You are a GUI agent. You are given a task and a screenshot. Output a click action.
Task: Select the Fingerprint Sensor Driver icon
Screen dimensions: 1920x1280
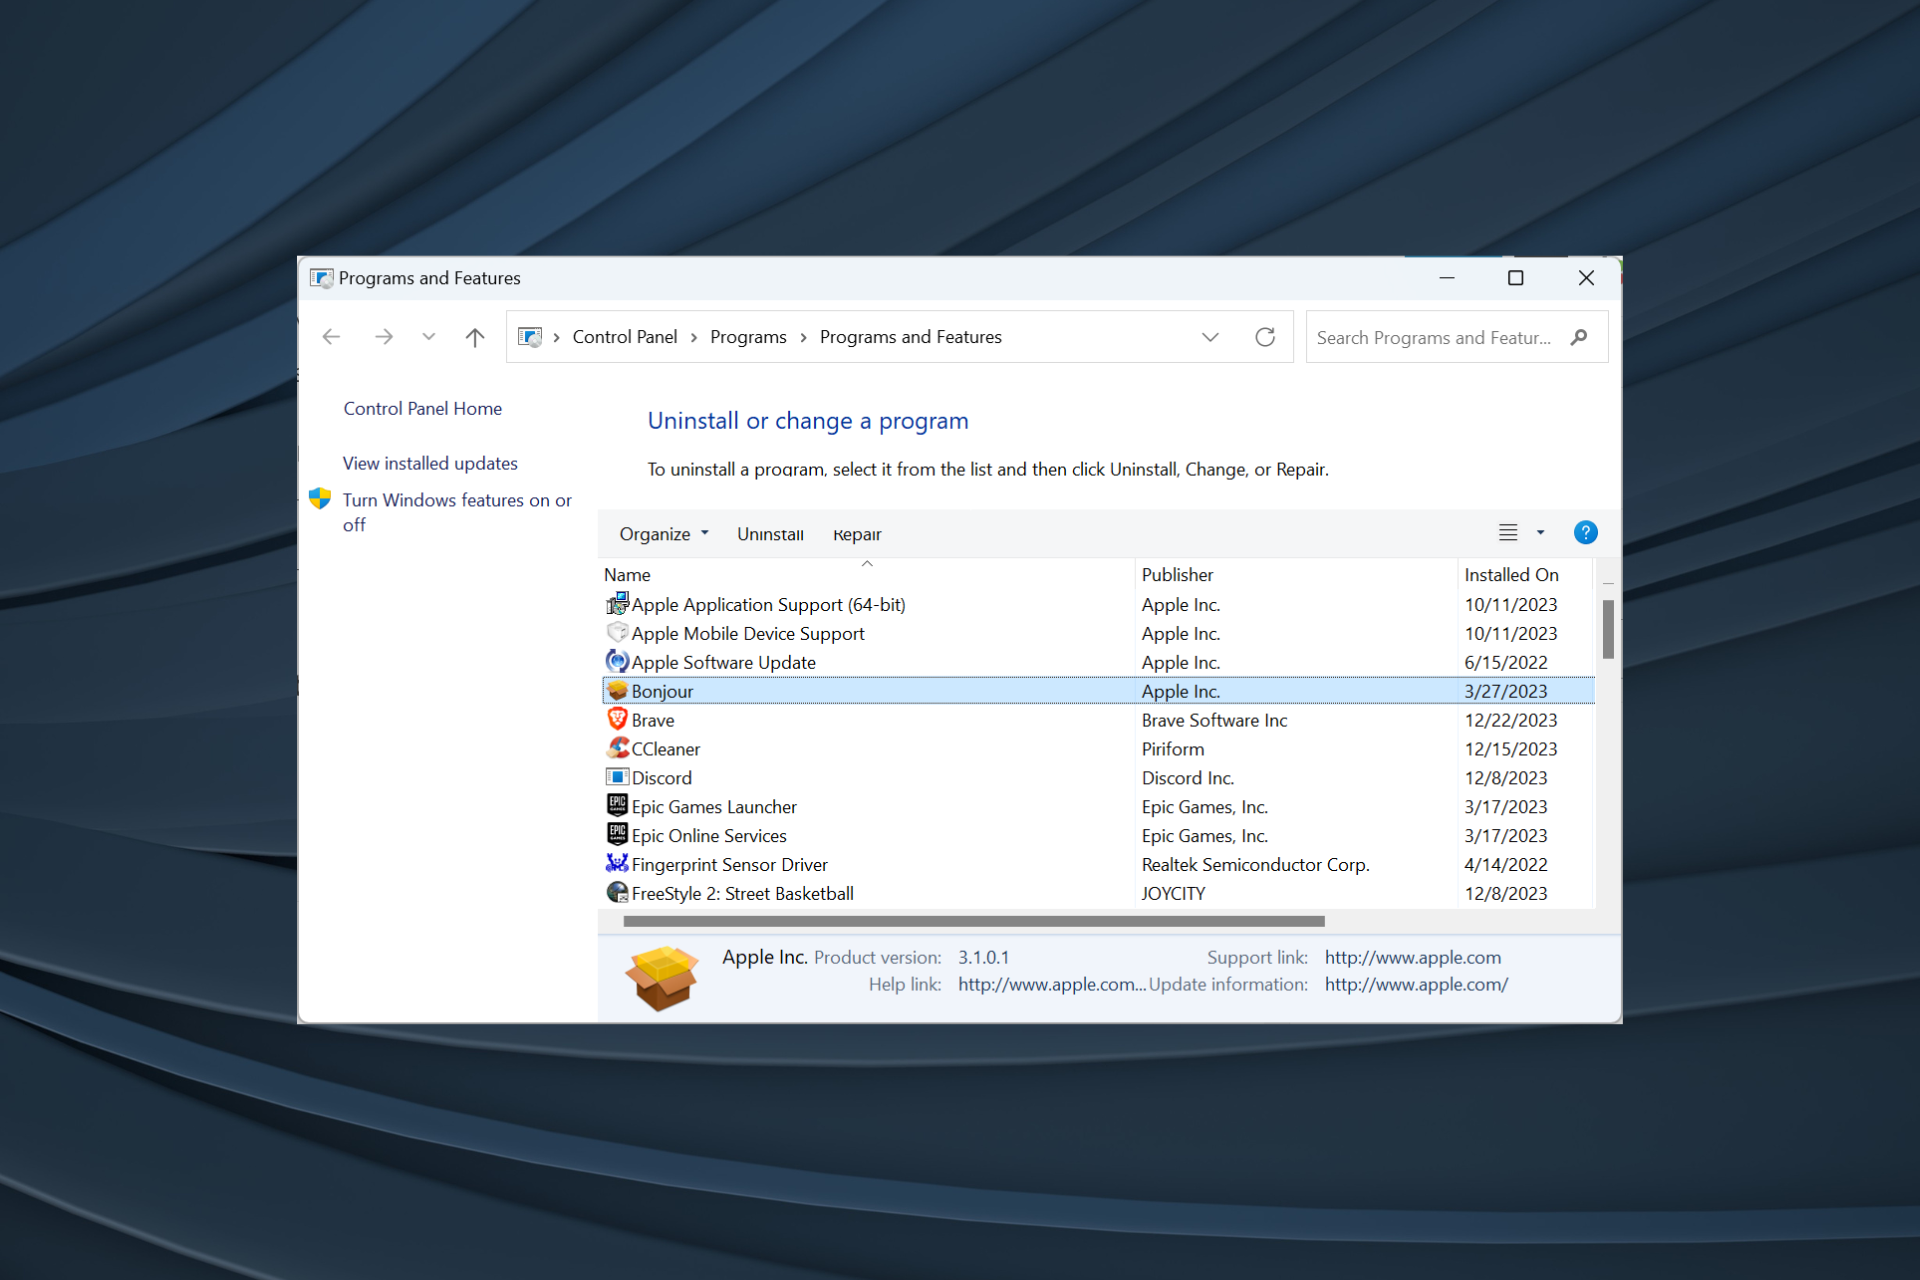617,863
